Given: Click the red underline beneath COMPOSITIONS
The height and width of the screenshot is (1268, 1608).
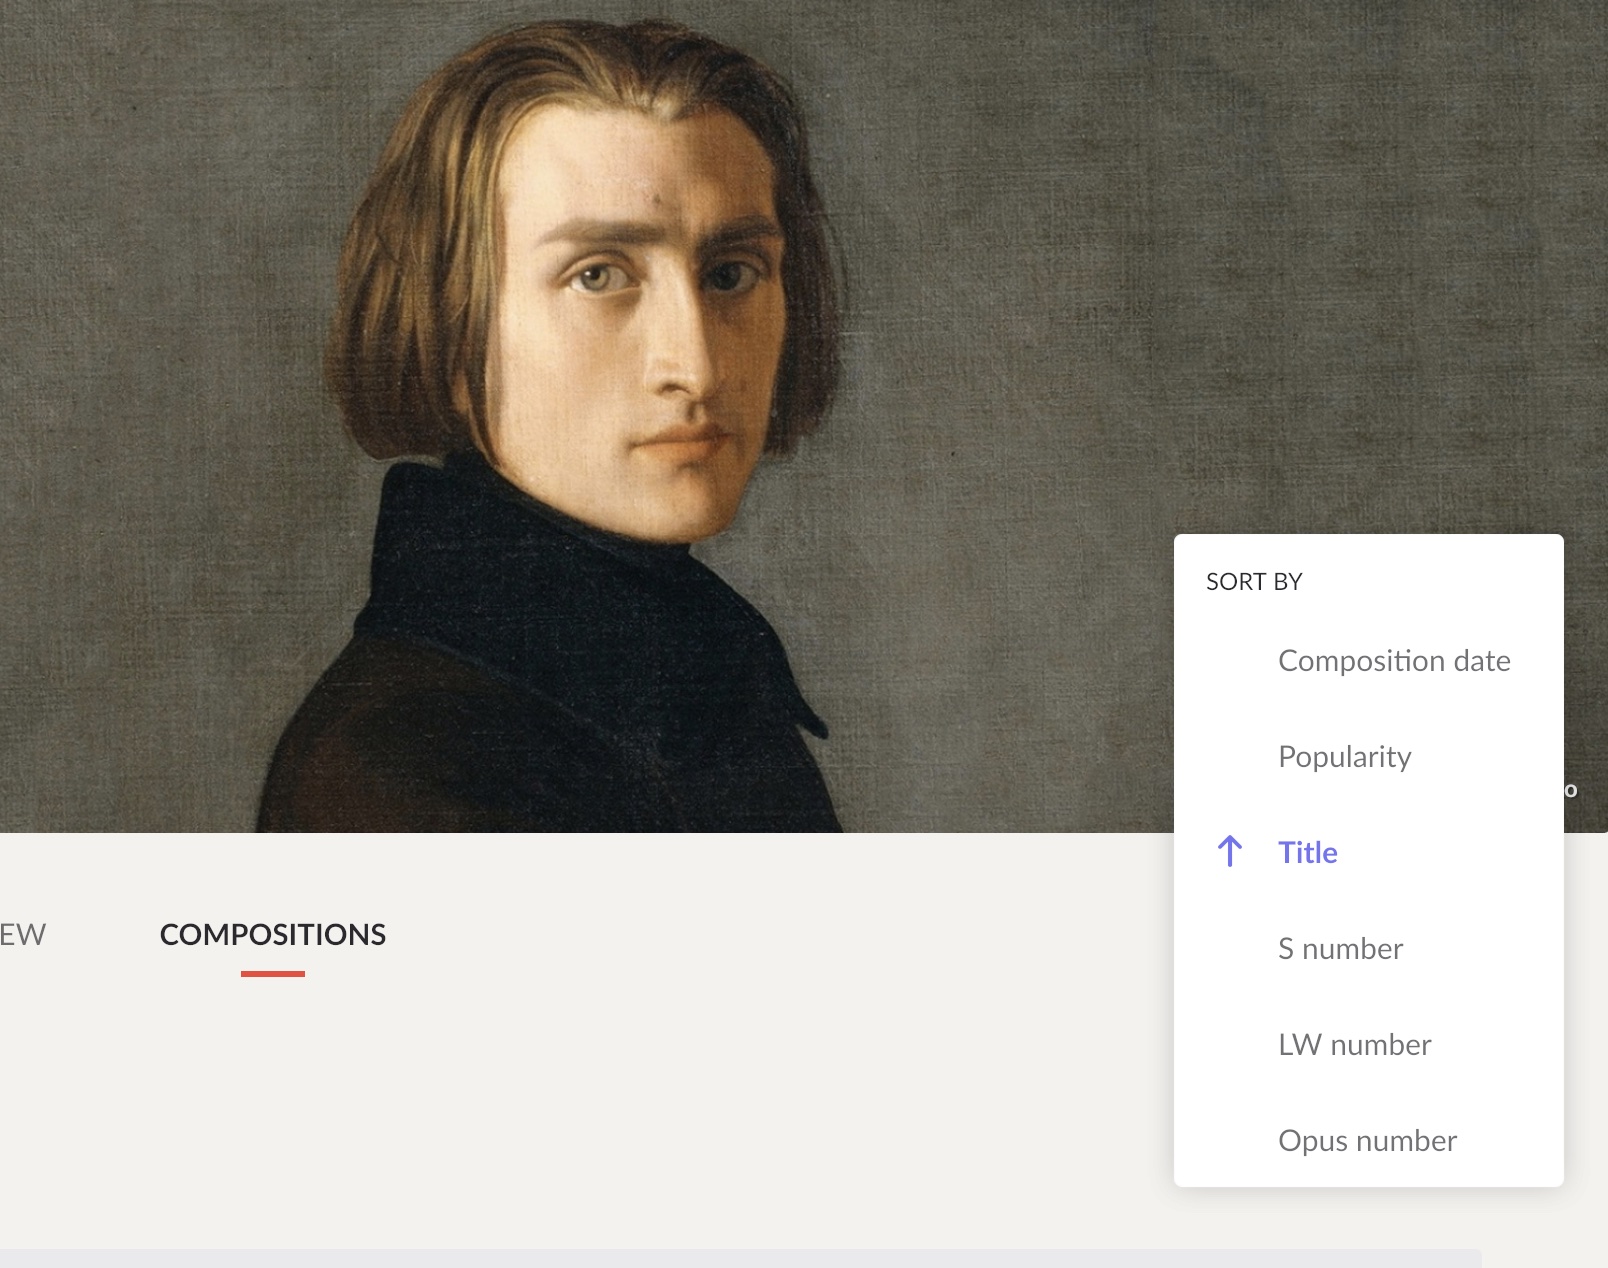Looking at the screenshot, I should 273,973.
